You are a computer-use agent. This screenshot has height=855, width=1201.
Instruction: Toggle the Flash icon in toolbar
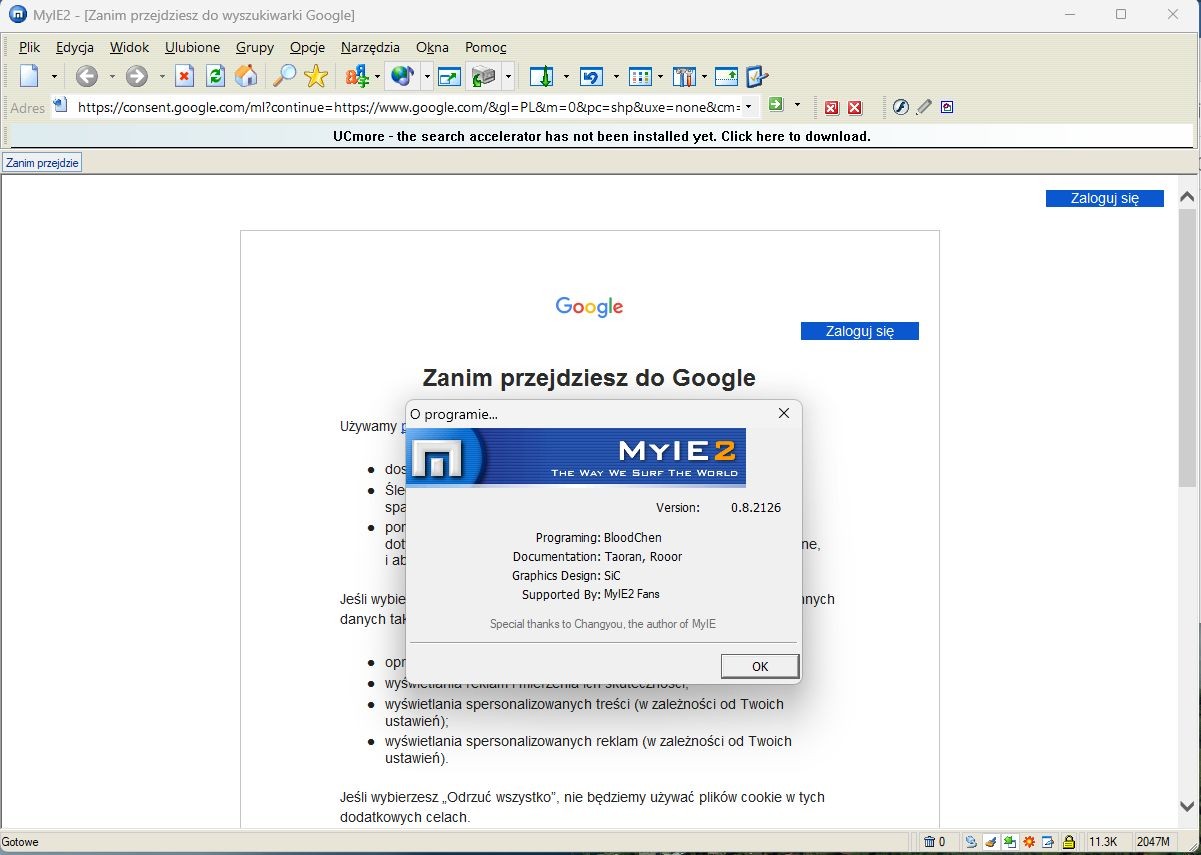[x=900, y=107]
